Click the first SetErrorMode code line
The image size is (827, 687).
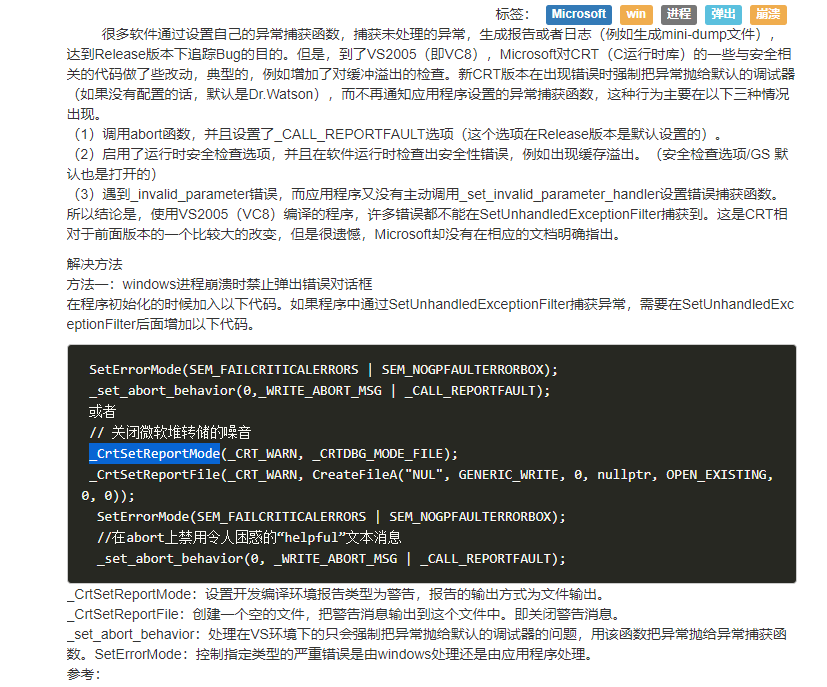(323, 370)
